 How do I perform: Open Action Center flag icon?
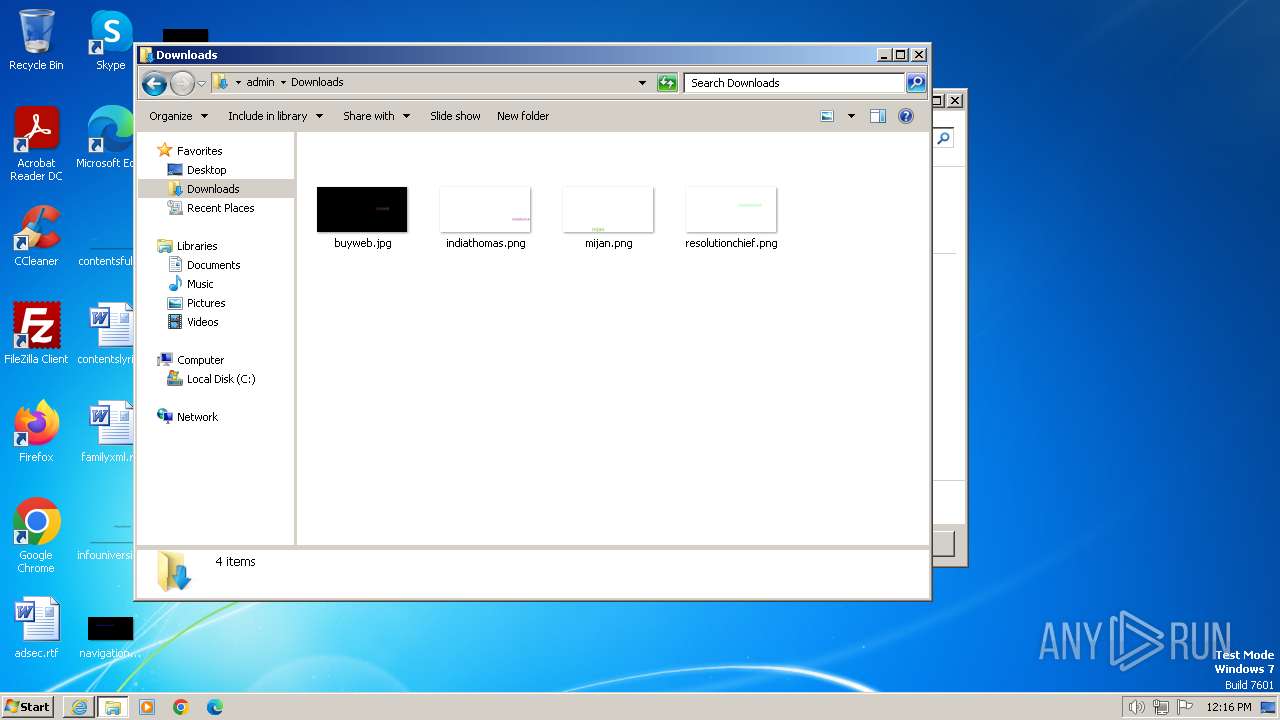[x=1185, y=707]
